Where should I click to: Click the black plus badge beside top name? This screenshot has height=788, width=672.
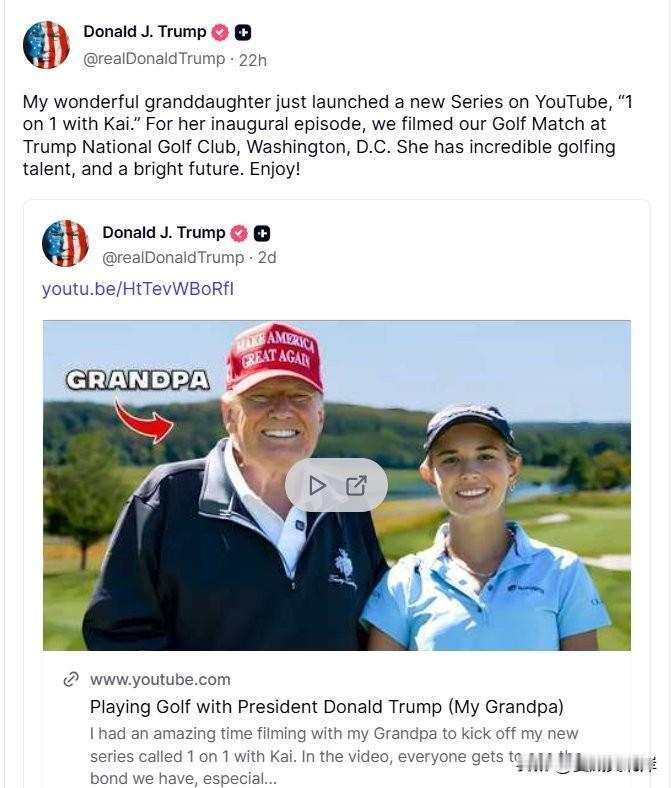(x=243, y=33)
